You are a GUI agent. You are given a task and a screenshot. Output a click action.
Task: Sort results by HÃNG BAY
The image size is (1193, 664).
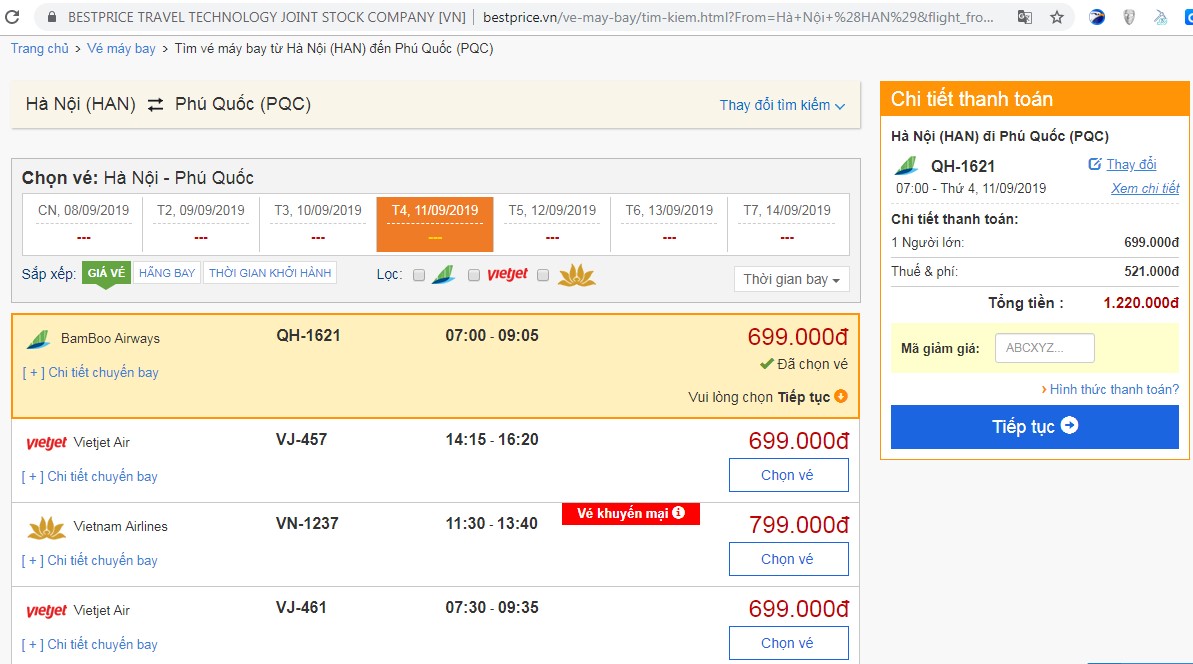[x=167, y=273]
